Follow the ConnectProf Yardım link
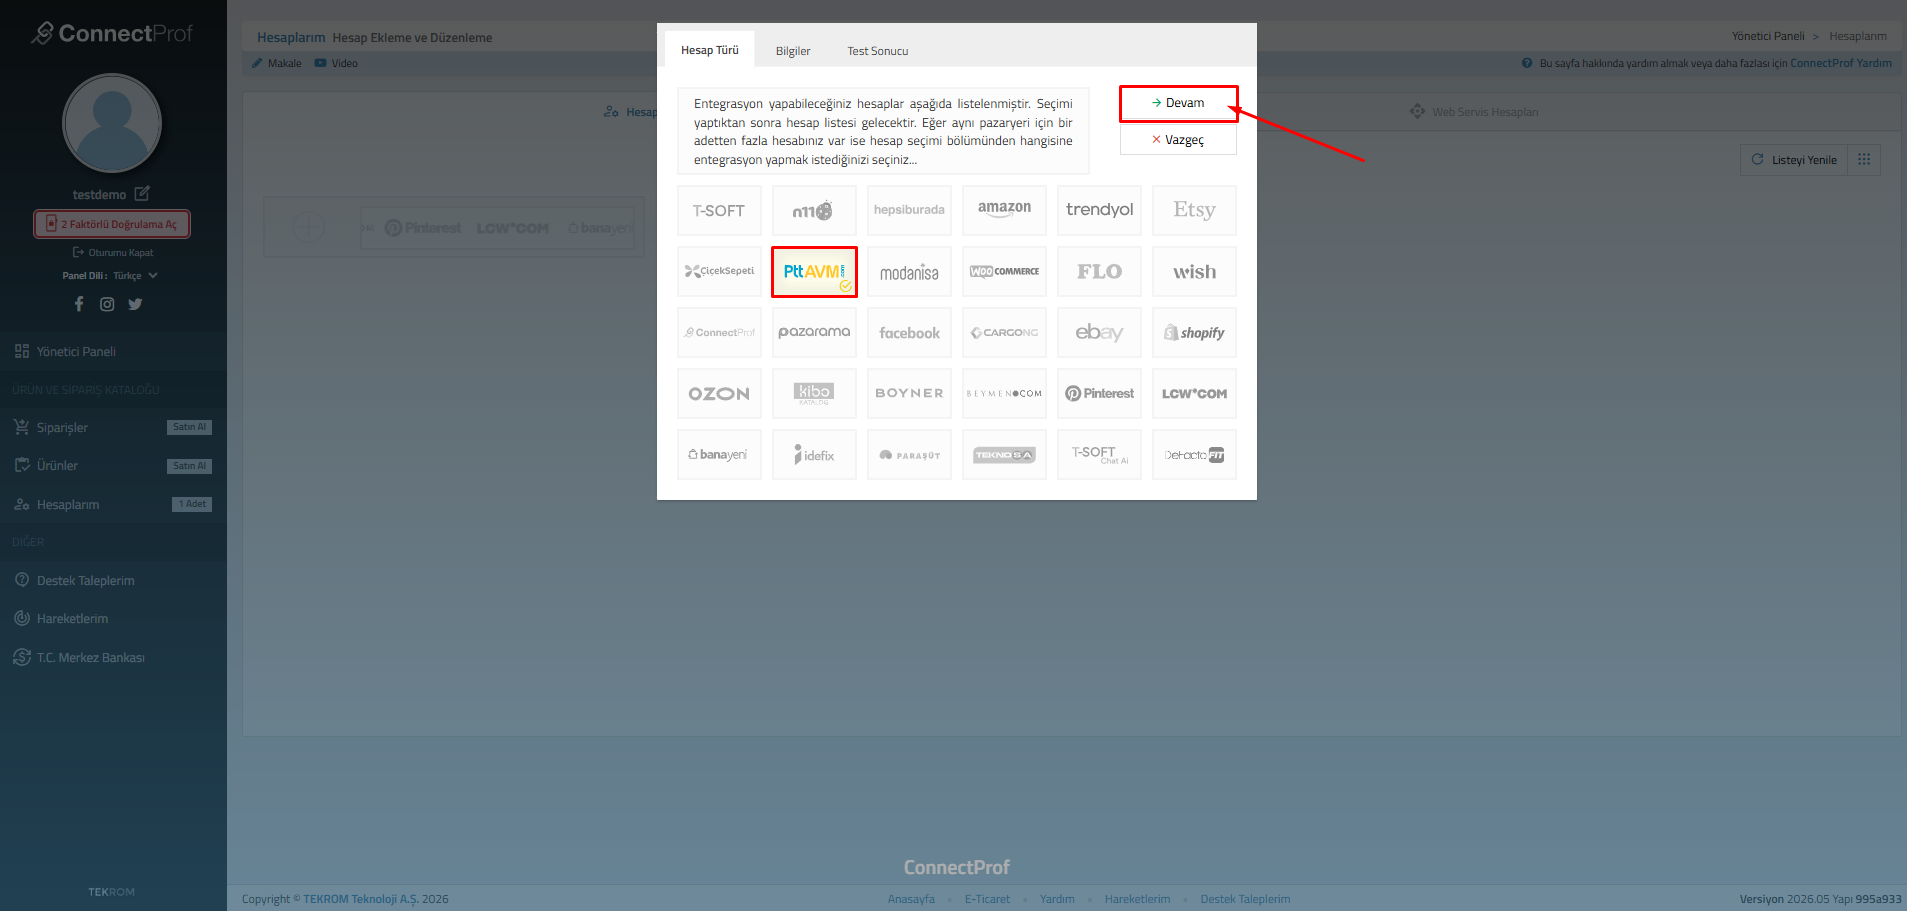This screenshot has height=911, width=1907. point(1841,63)
